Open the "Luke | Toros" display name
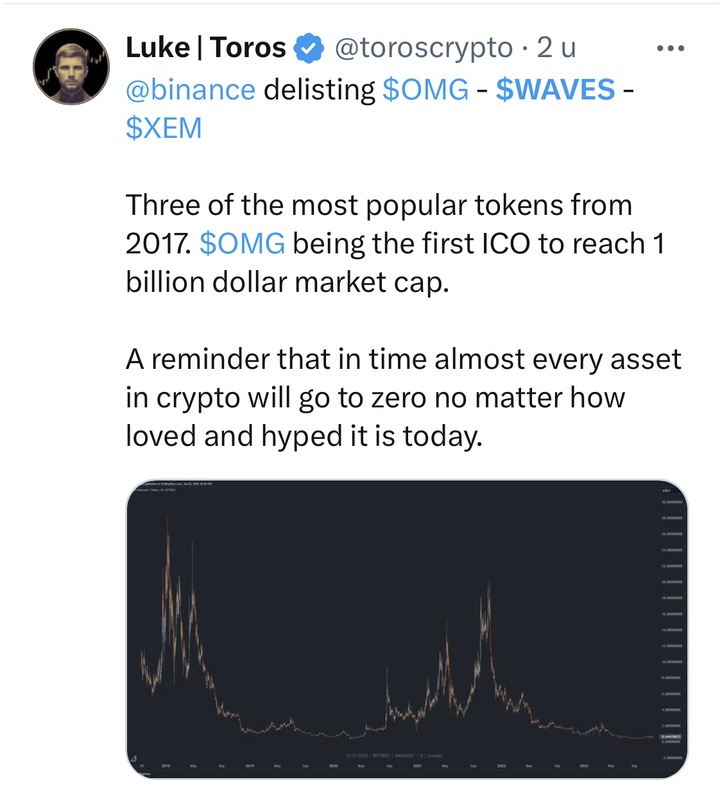 206,48
